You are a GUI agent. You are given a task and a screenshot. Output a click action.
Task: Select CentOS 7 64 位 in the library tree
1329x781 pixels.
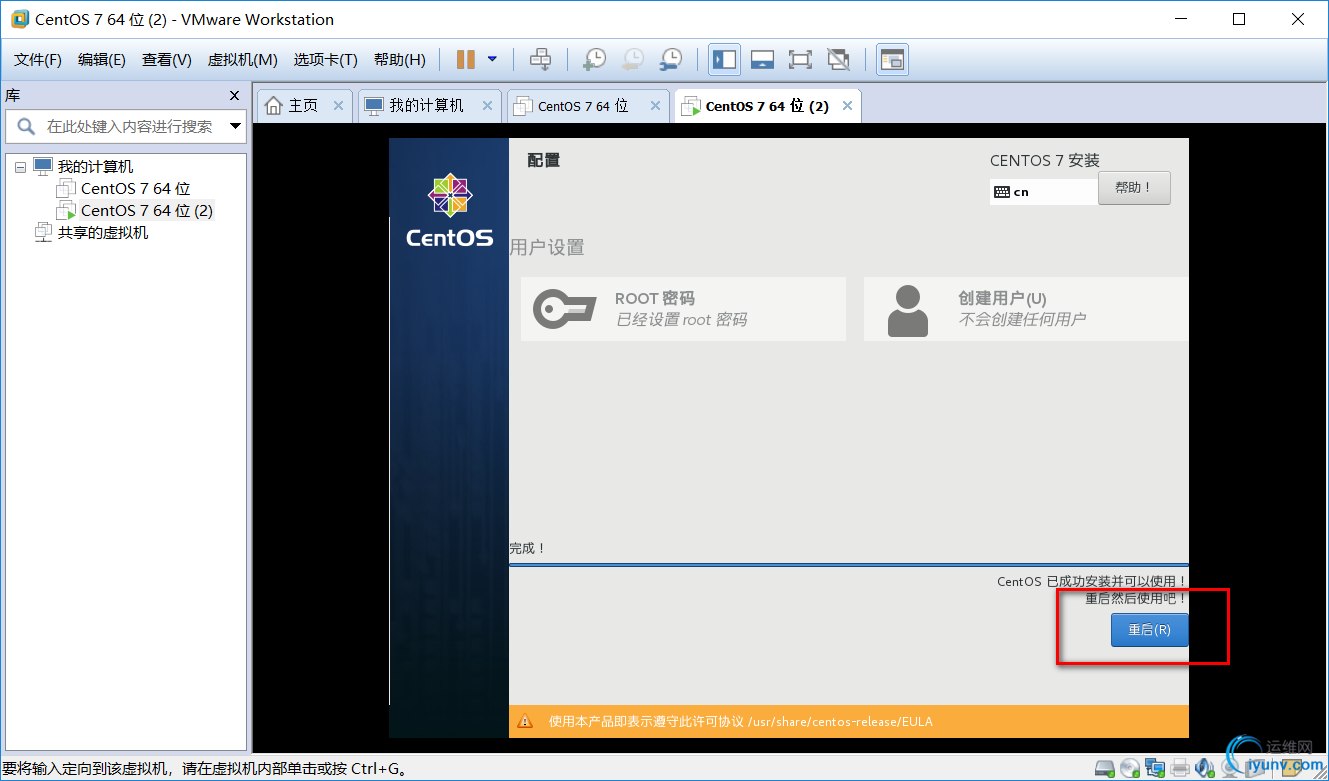tap(135, 189)
